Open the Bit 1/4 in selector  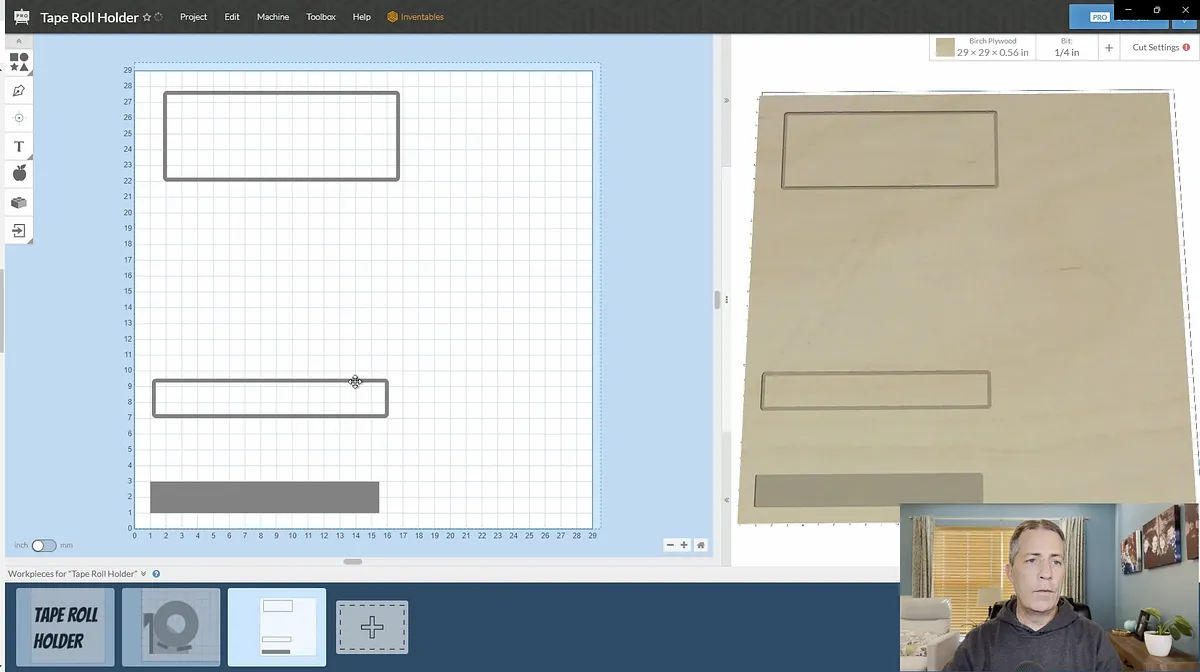coord(1066,47)
